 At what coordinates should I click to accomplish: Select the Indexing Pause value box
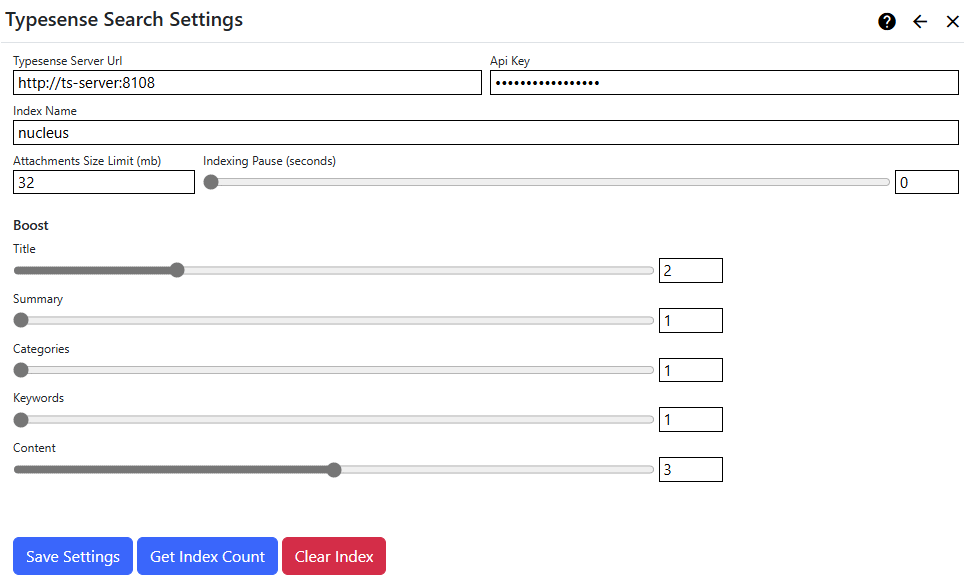tap(926, 182)
